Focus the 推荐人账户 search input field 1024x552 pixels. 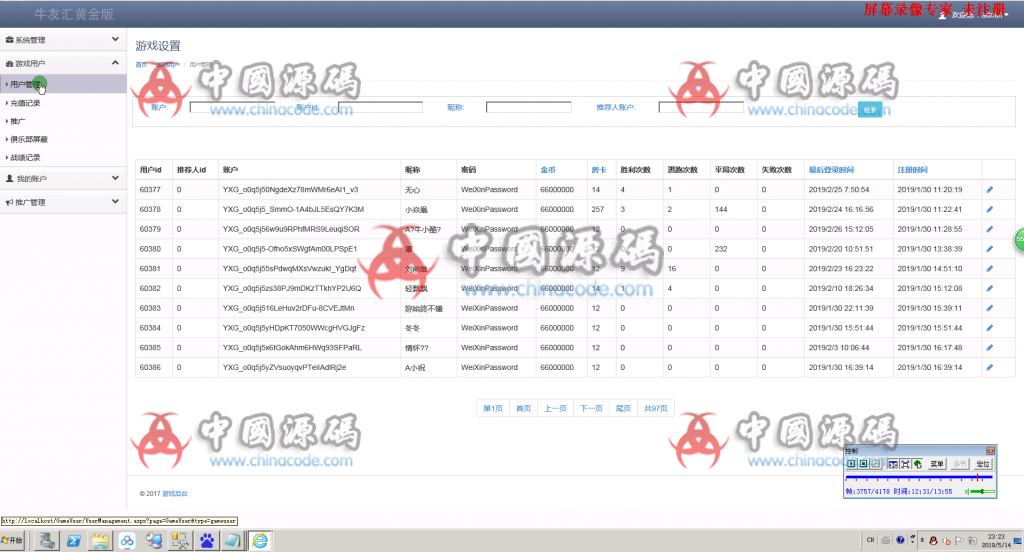[701, 107]
